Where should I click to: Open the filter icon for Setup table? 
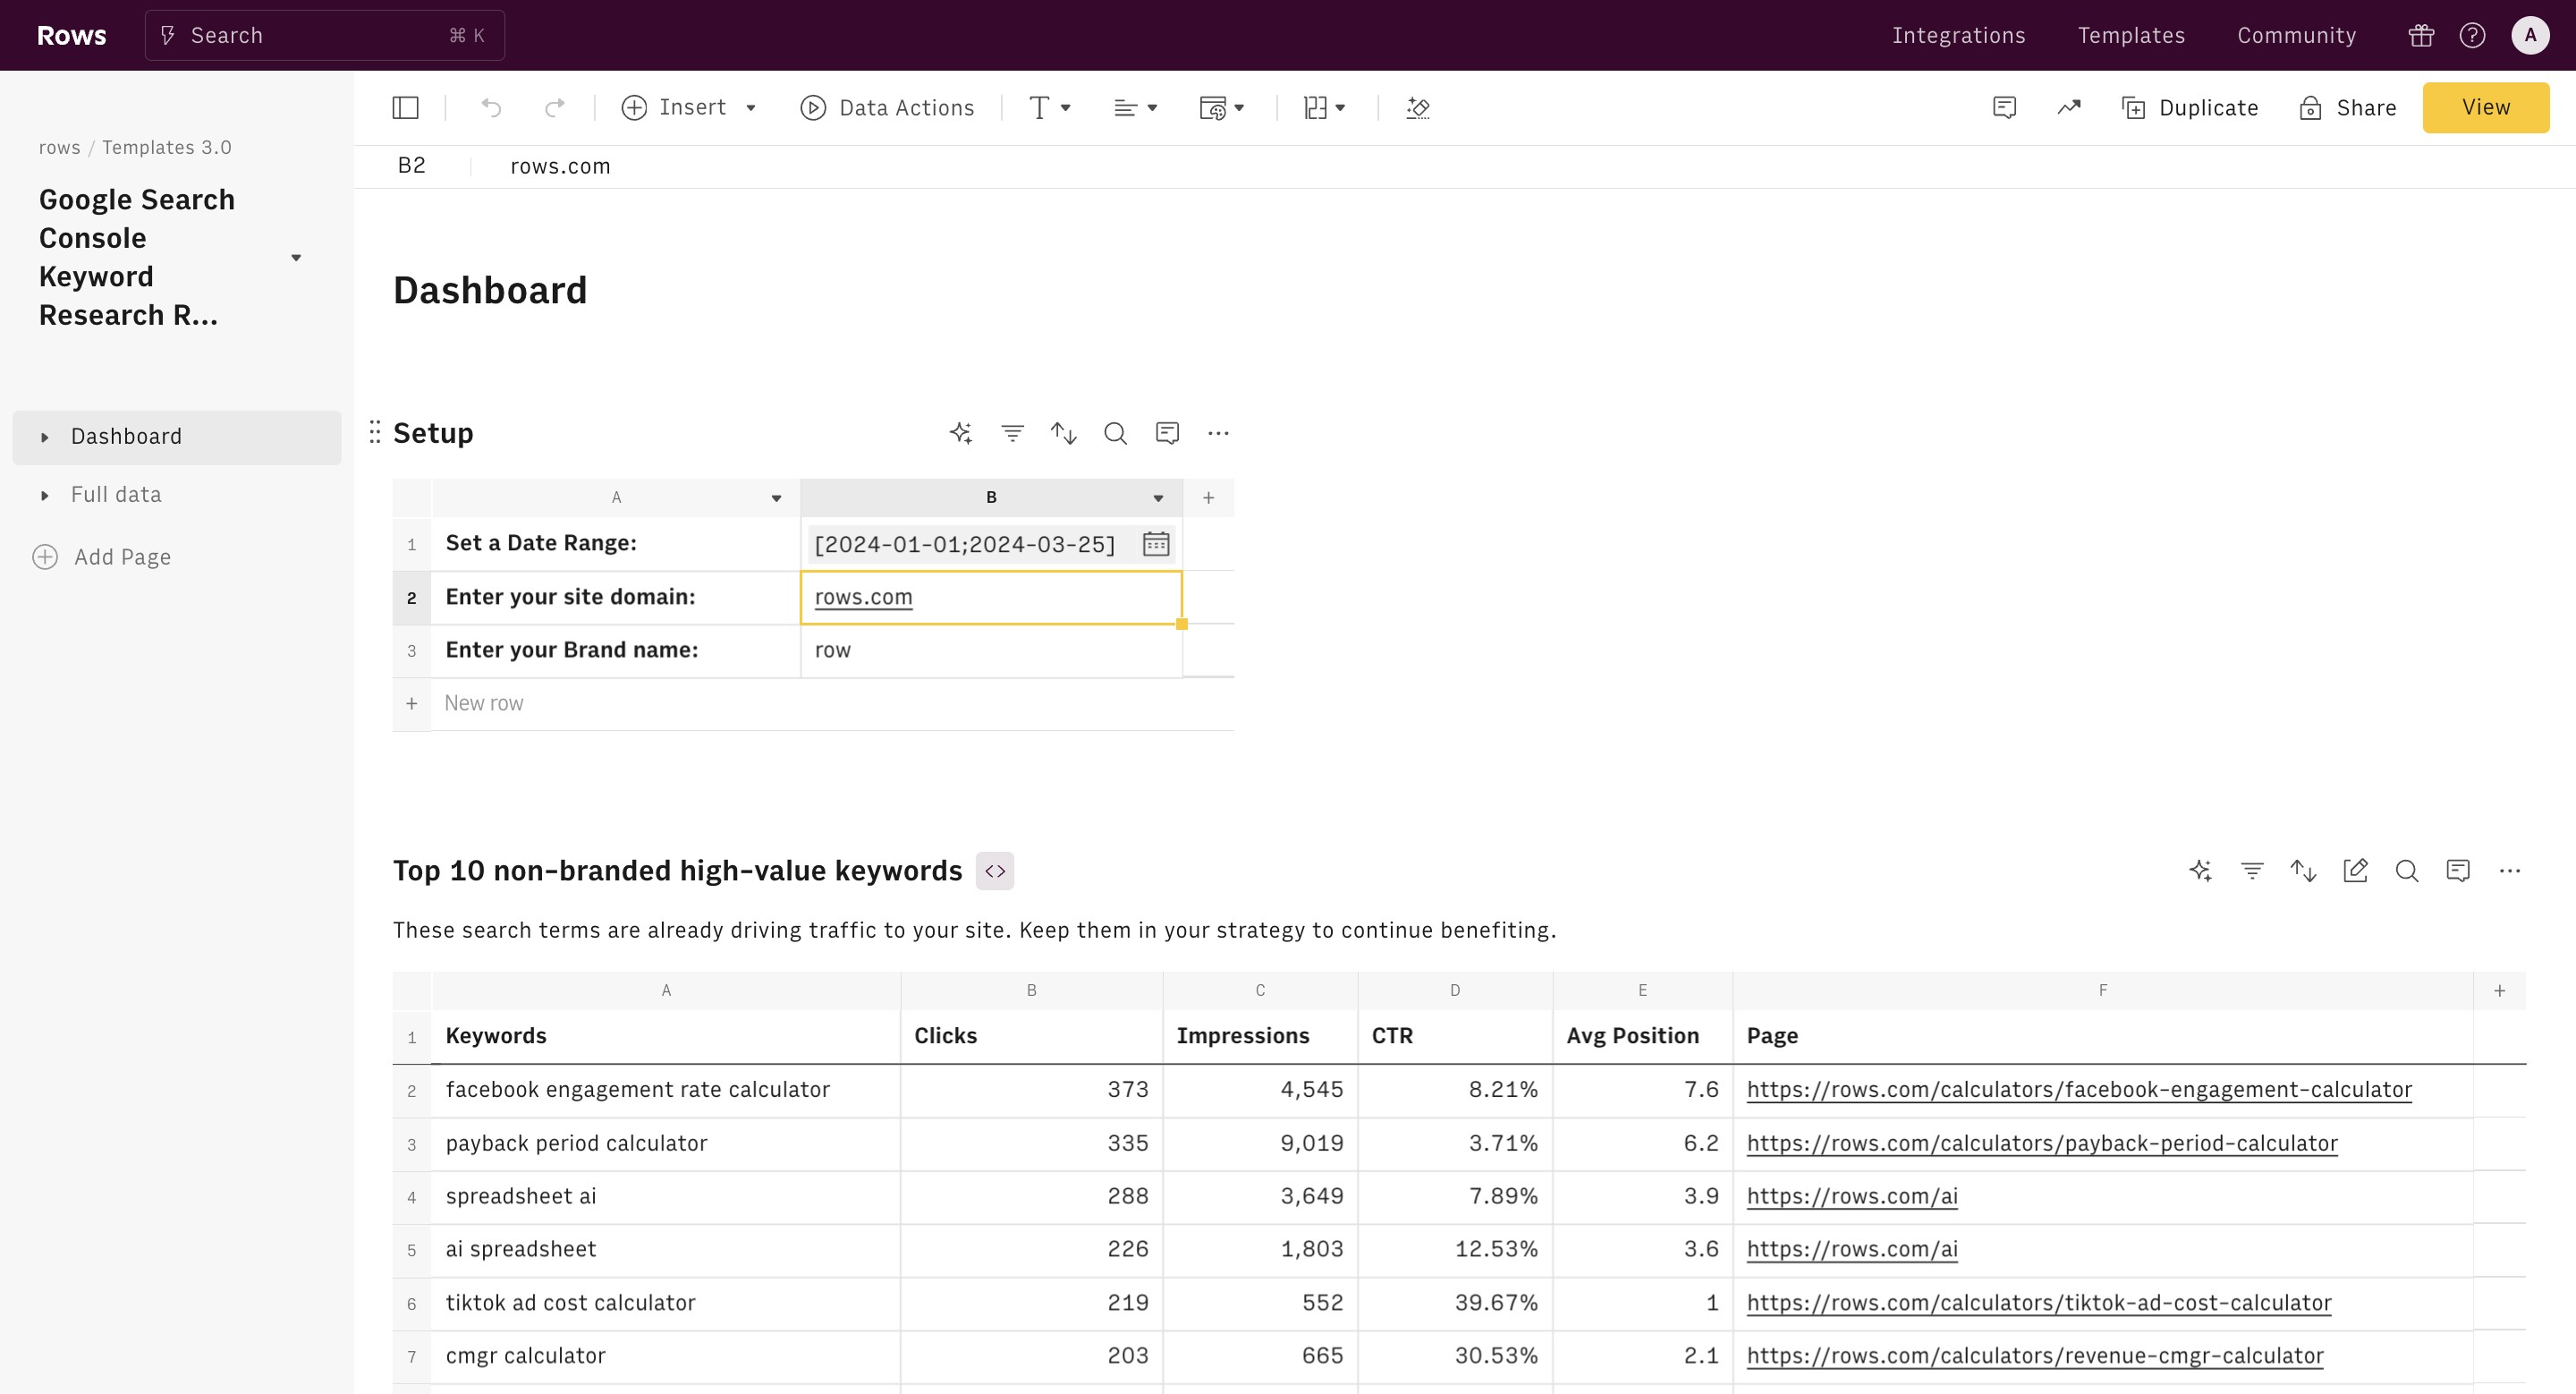click(x=1012, y=433)
